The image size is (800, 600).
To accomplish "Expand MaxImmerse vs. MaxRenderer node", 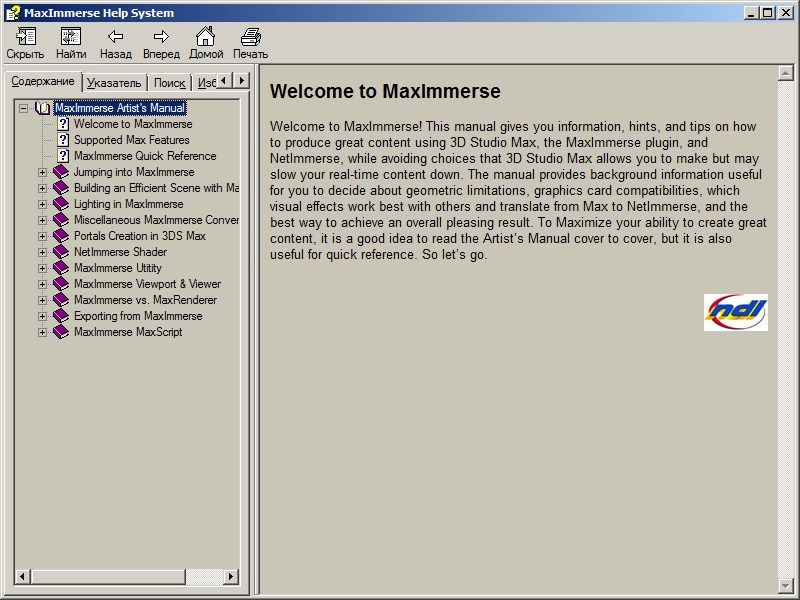I will (x=42, y=300).
